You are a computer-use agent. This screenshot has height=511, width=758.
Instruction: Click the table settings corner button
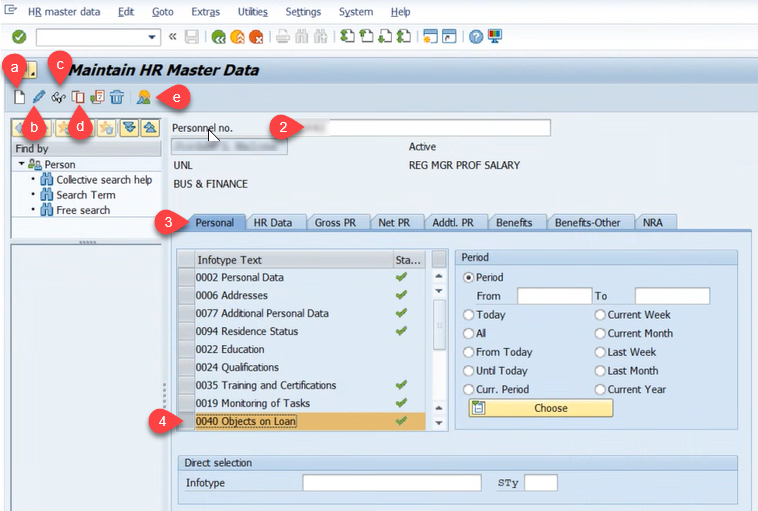pos(439,259)
